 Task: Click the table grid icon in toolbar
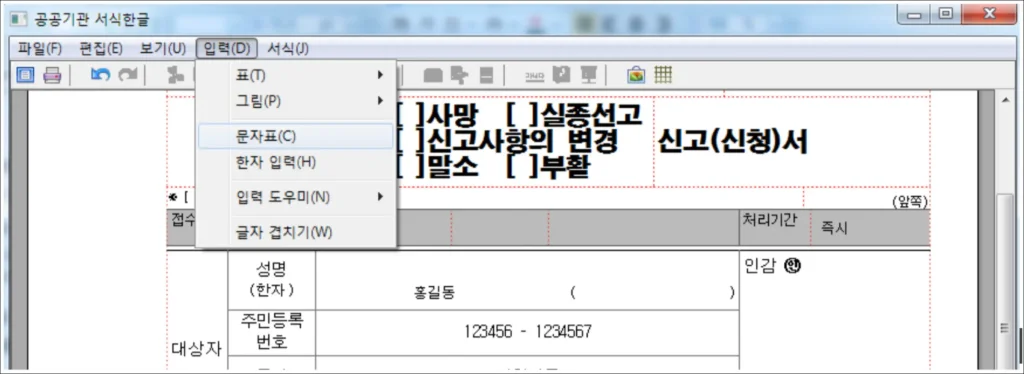pos(664,76)
